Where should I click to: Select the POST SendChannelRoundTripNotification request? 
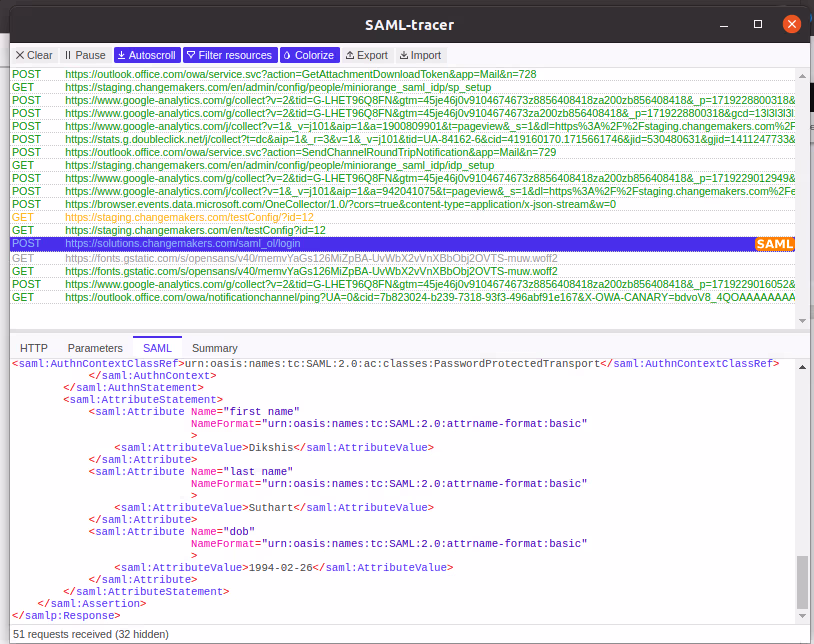coord(402,153)
